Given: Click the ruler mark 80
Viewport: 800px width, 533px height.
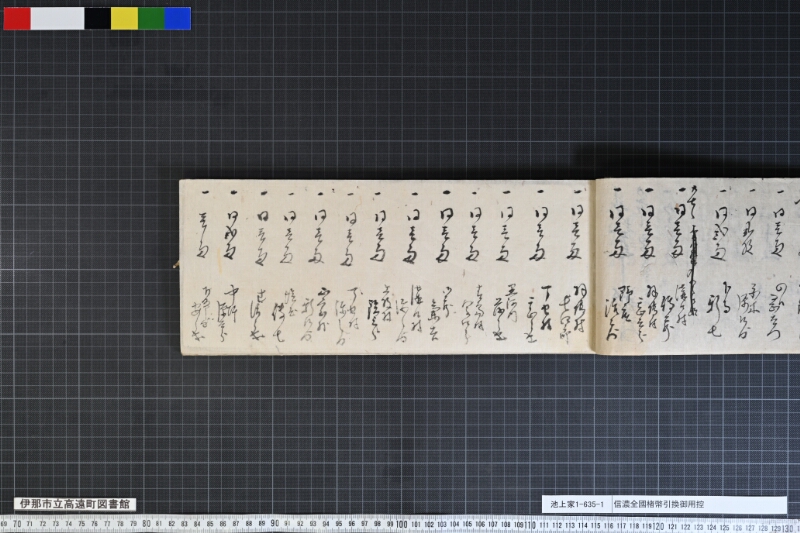Looking at the screenshot, I should point(146,524).
